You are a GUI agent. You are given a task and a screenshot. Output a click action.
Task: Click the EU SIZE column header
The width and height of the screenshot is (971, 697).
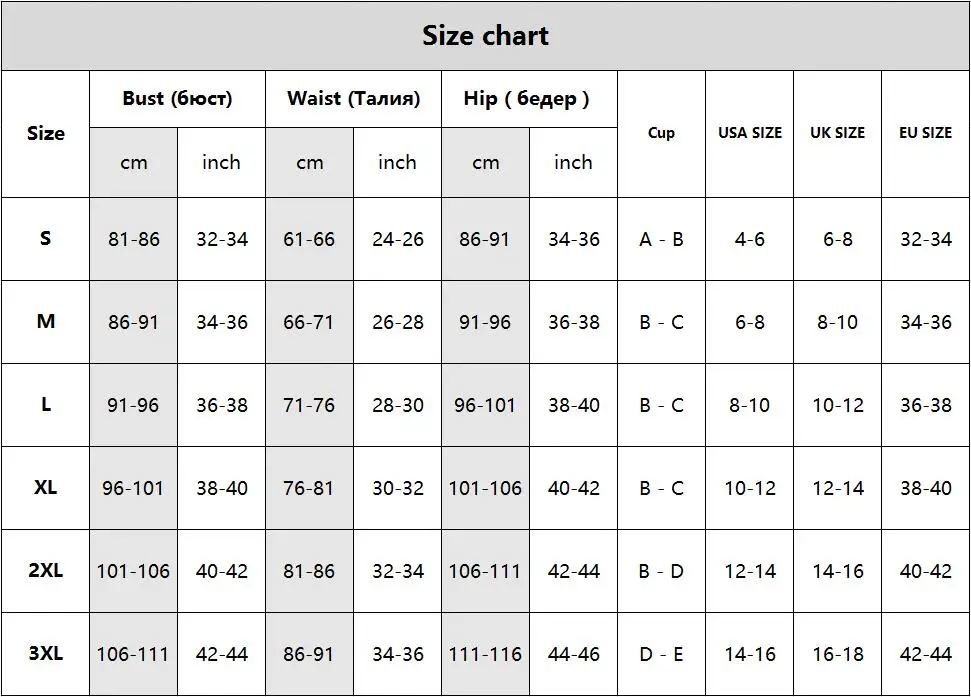(926, 134)
